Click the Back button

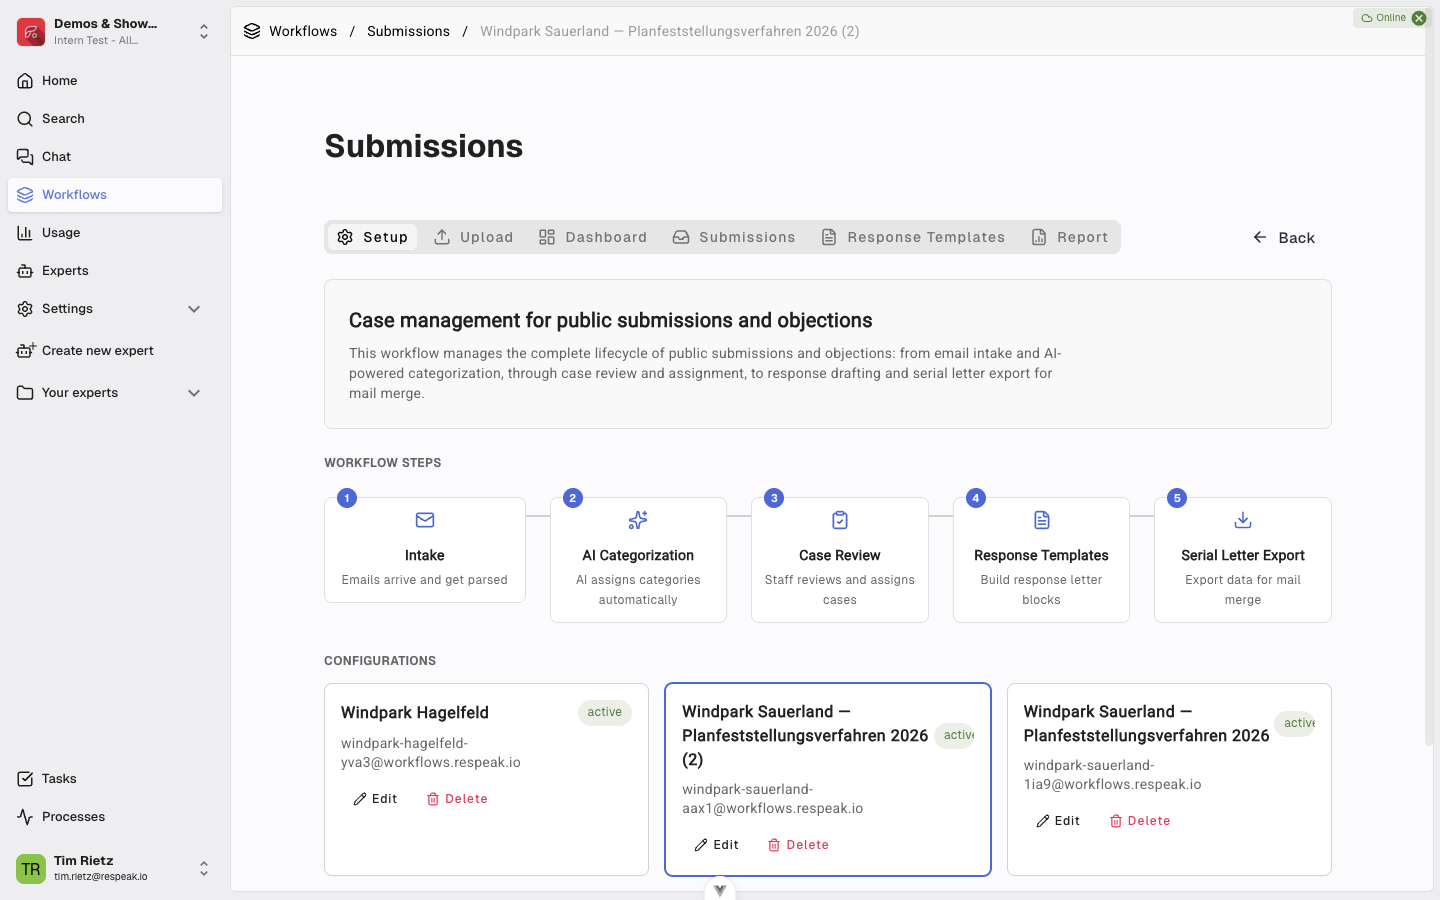pos(1284,238)
